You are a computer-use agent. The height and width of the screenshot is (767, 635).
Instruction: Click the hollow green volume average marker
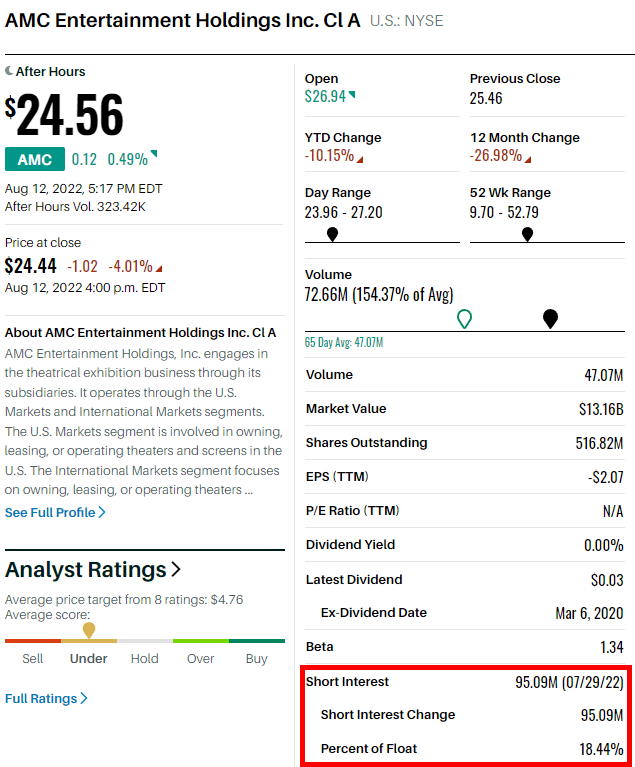pos(464,319)
